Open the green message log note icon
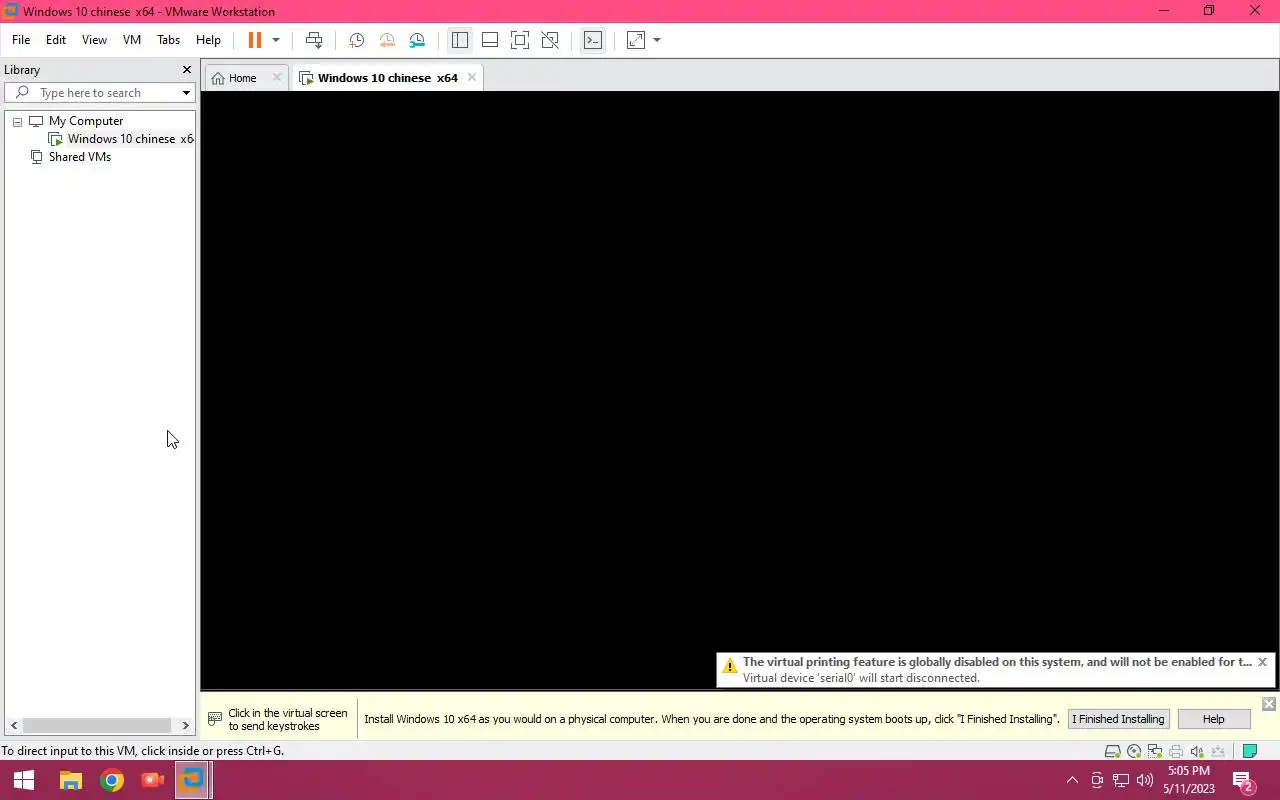Screen dimensions: 1280x800 pyautogui.click(x=1249, y=751)
